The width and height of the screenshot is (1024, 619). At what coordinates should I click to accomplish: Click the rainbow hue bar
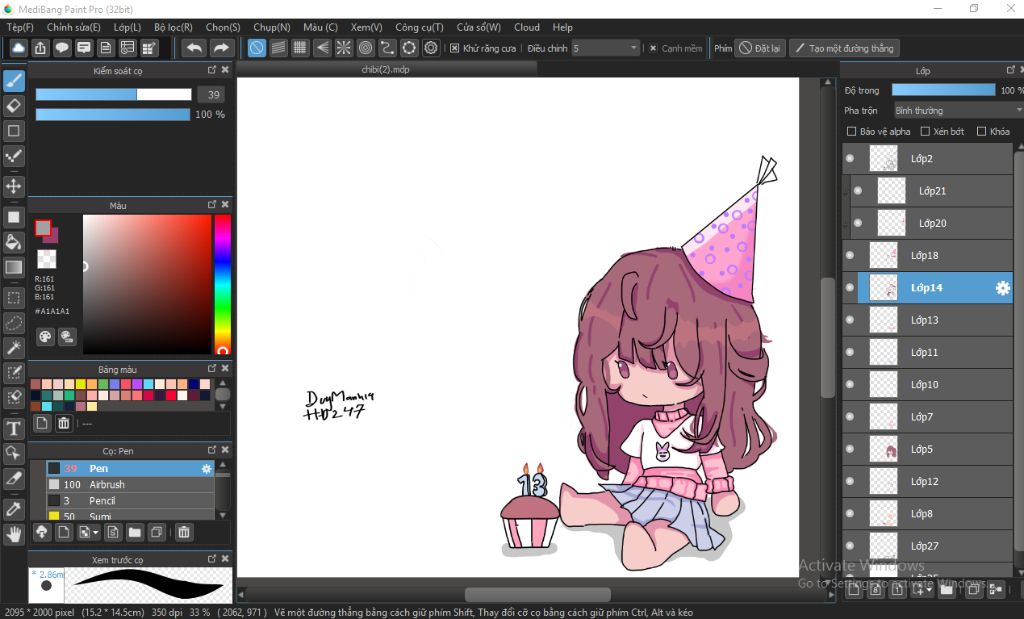[222, 284]
